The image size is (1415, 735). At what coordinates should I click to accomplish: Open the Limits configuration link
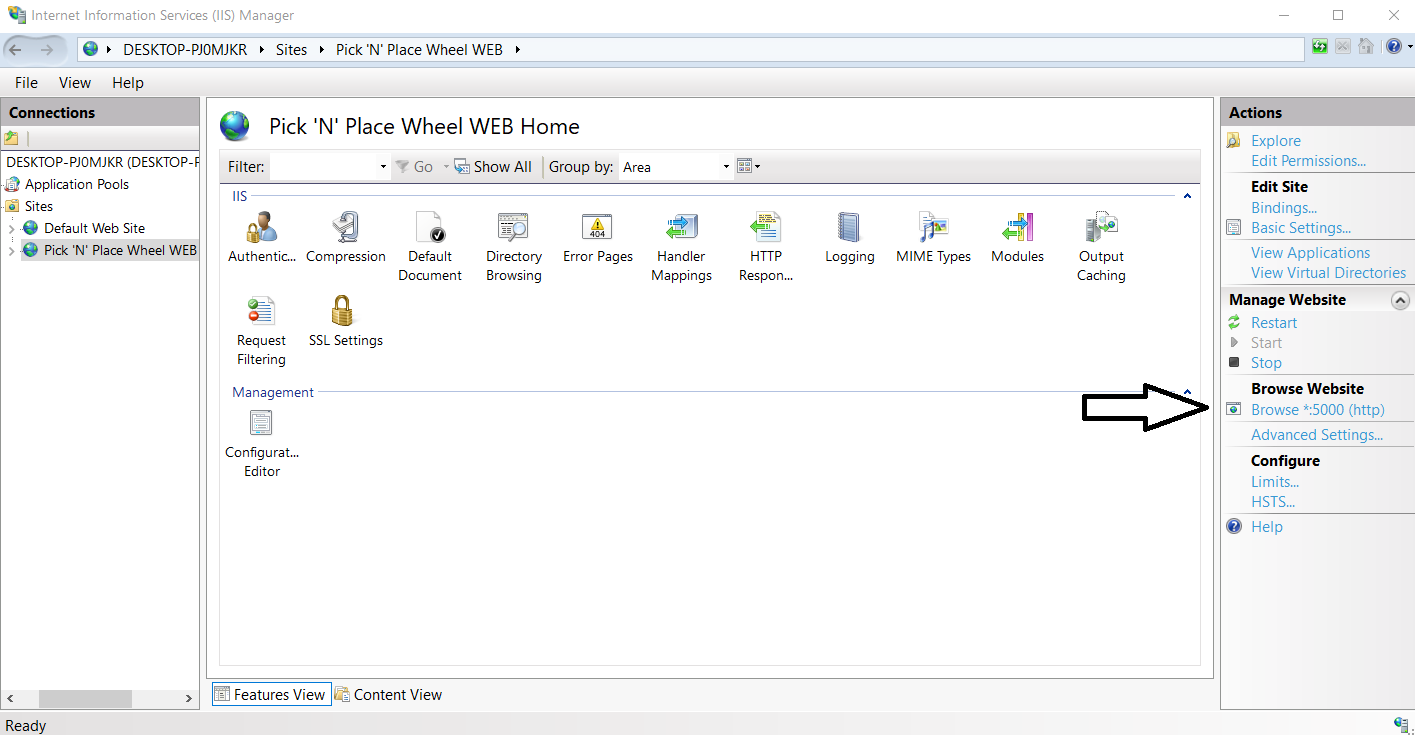click(1275, 482)
